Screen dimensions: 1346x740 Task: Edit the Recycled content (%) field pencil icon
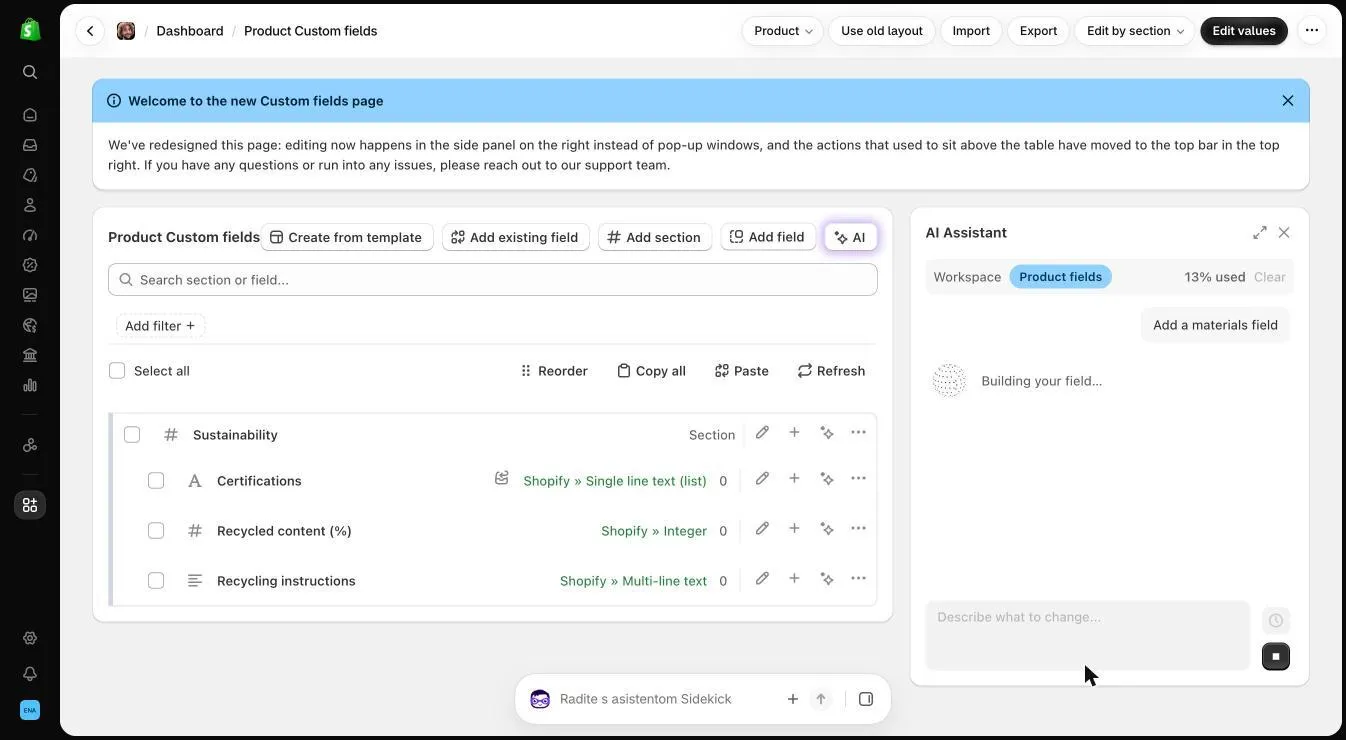click(762, 529)
